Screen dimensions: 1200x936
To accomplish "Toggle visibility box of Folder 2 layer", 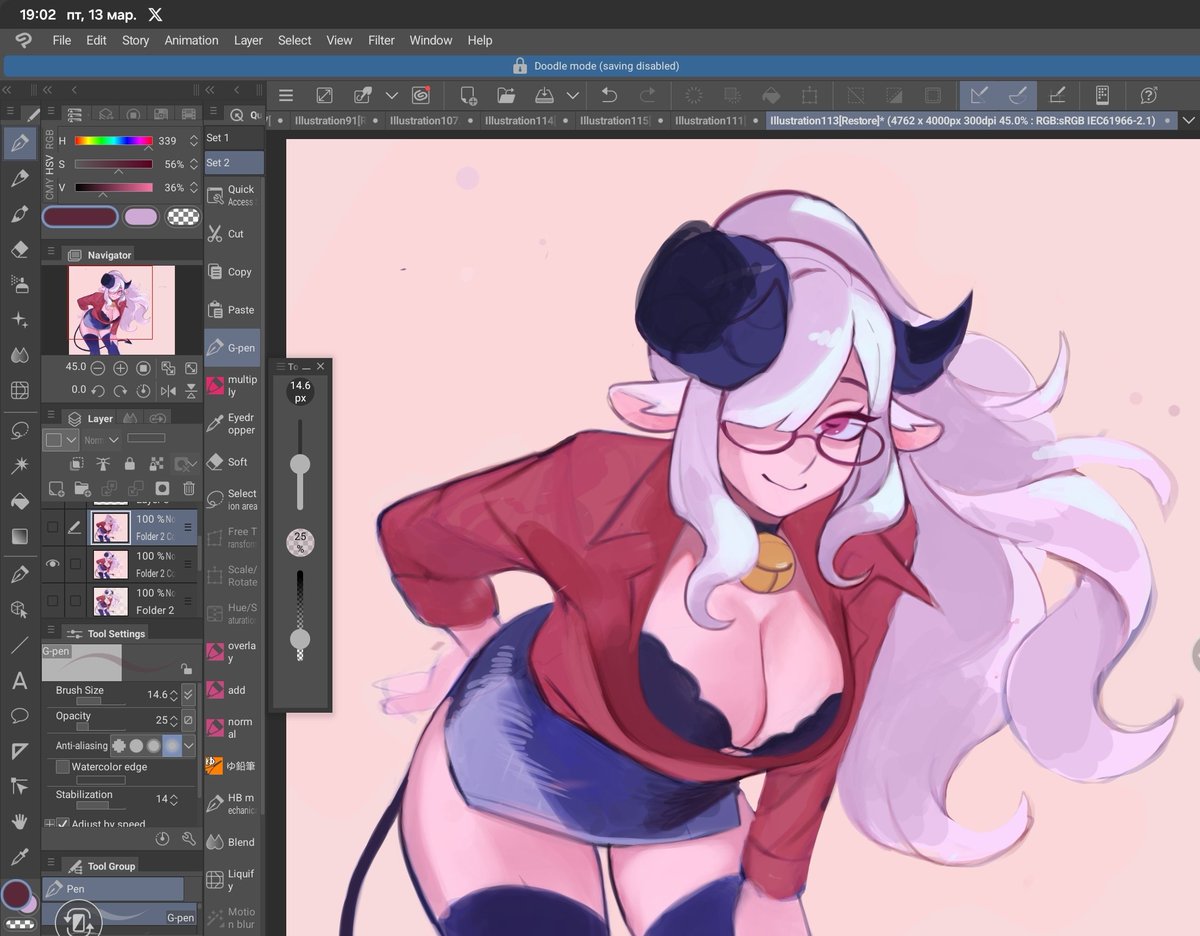I will coord(53,601).
